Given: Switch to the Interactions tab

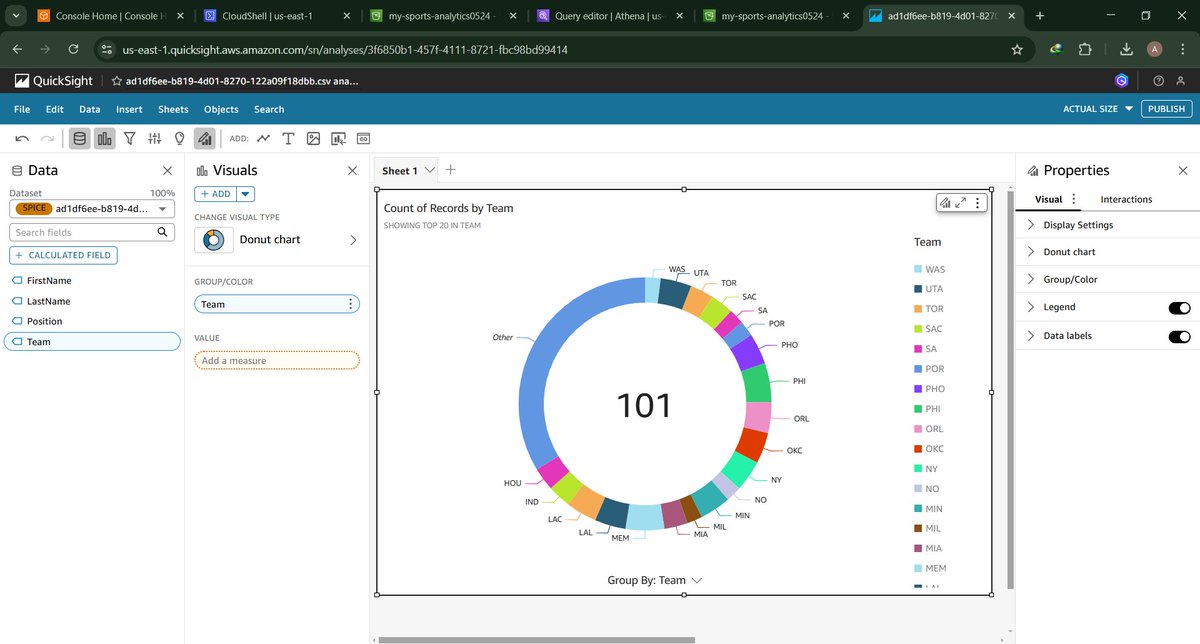Looking at the screenshot, I should tap(1126, 199).
